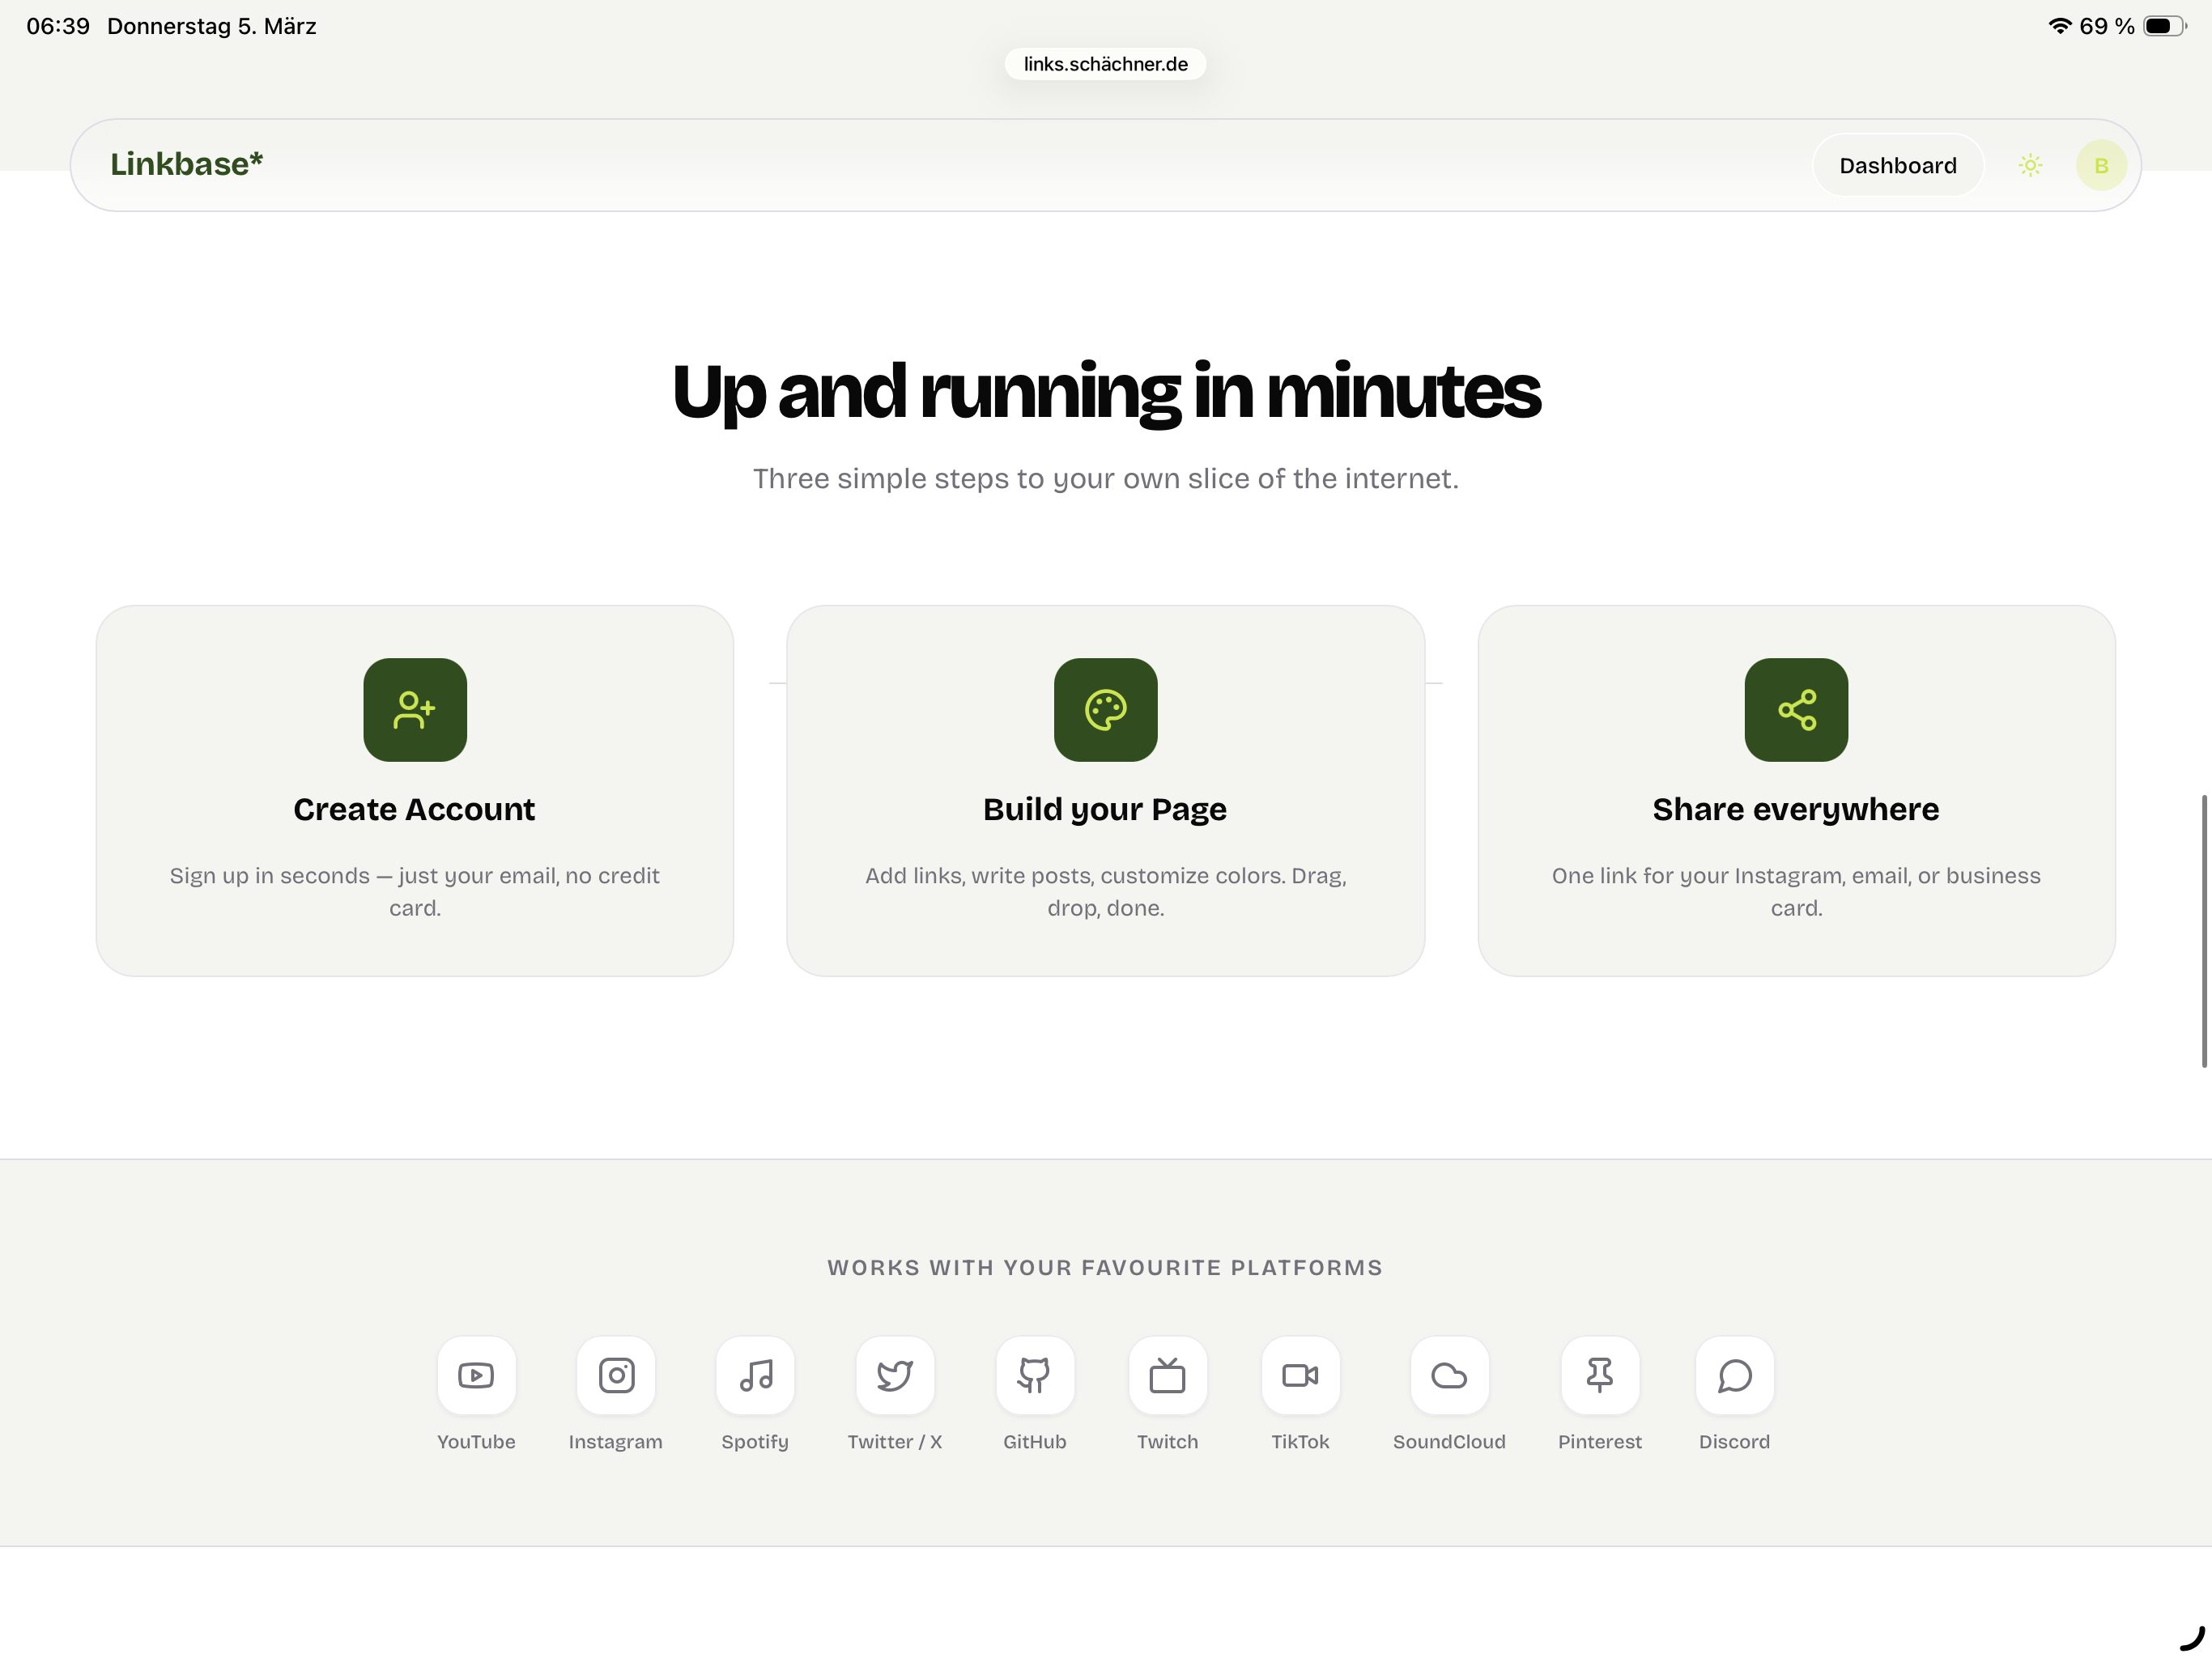Click the share icon above Share everywhere
This screenshot has height=1658, width=2212.
1795,710
